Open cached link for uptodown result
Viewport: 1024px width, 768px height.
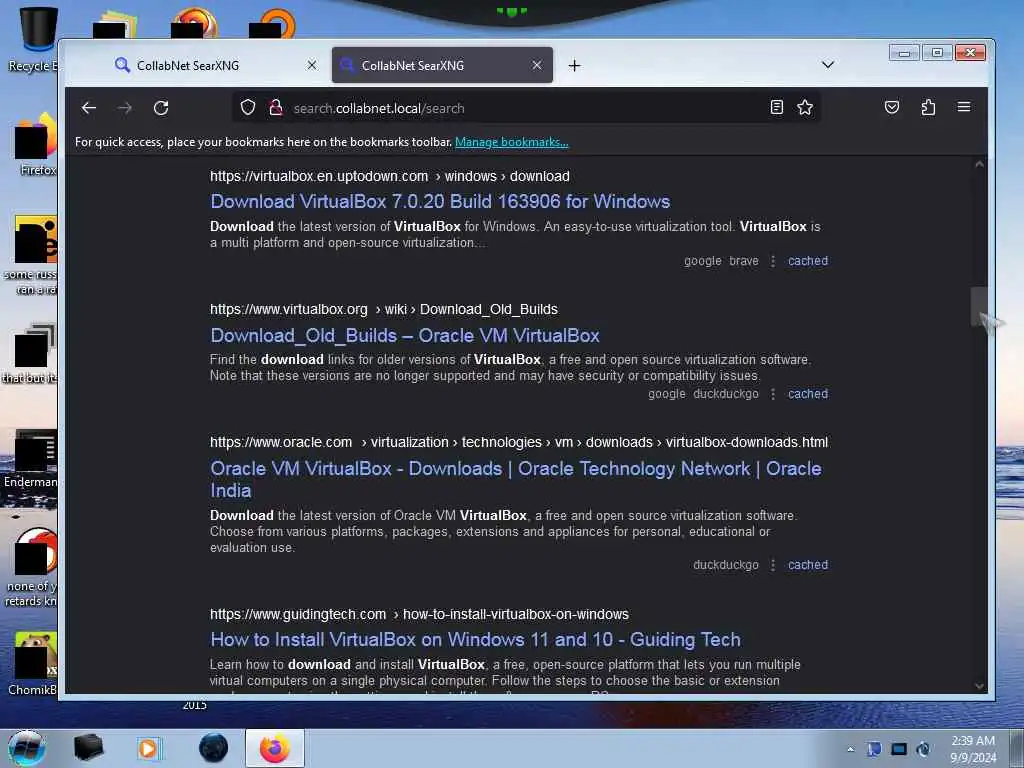[808, 261]
